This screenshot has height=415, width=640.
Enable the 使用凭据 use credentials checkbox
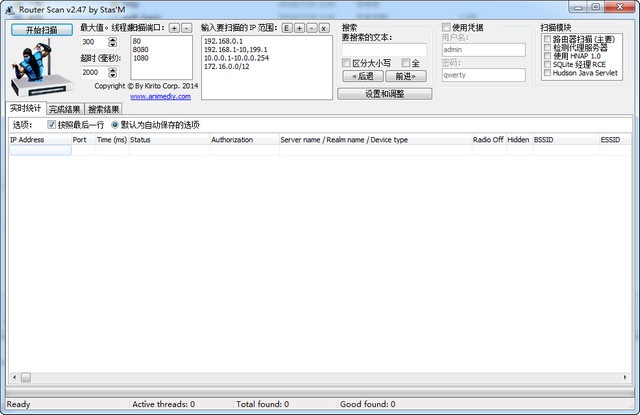(446, 27)
